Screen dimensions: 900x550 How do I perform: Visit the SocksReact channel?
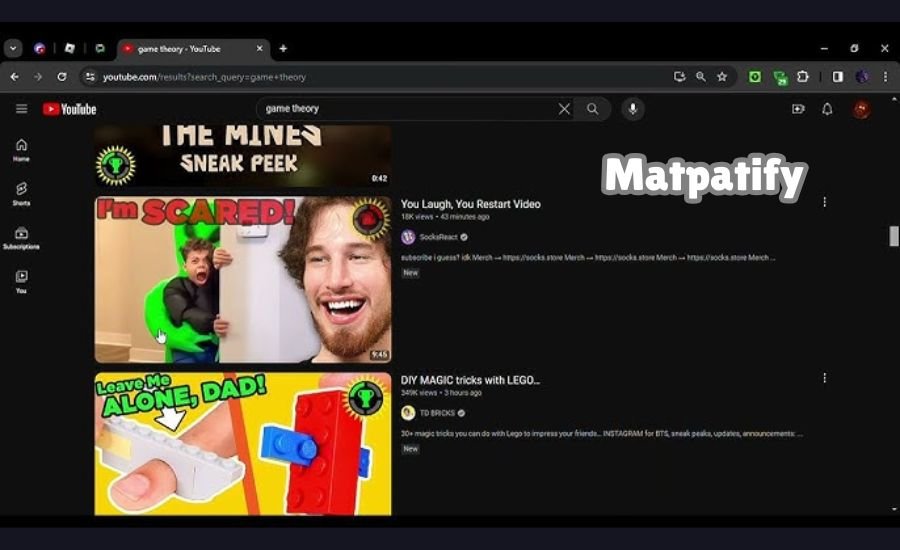439,237
